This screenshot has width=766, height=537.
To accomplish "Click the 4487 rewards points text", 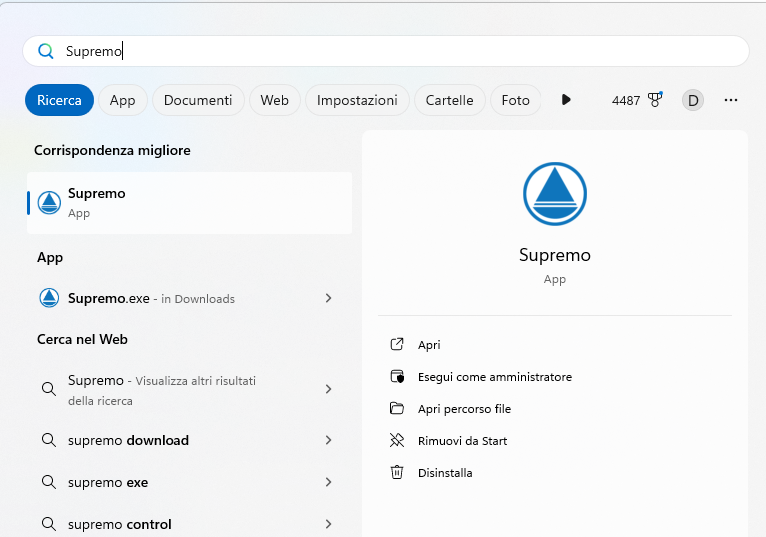I will point(626,101).
